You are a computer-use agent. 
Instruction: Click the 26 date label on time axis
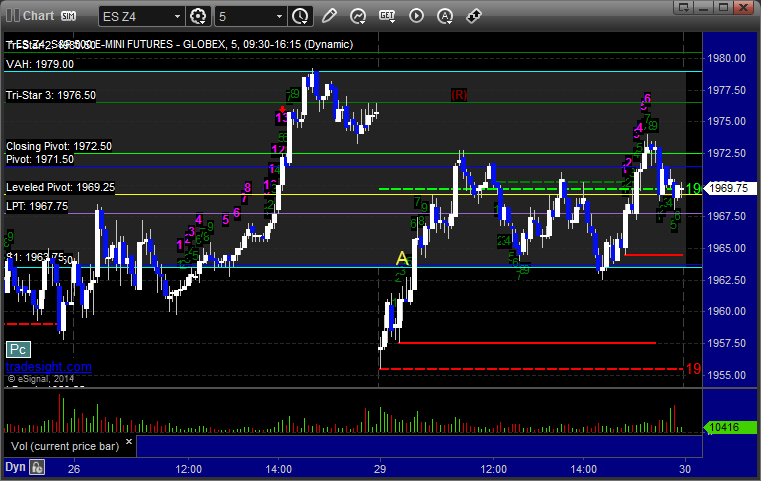[74, 469]
